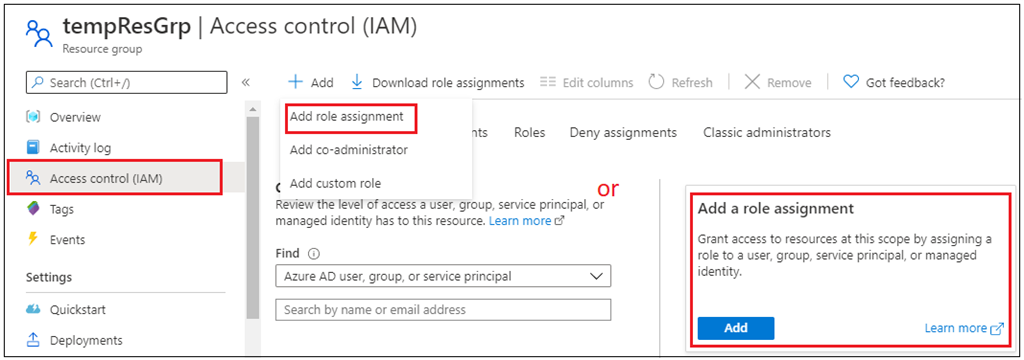Choose Add role assignment from the menu
Screen dimensions: 1024x360
click(347, 117)
